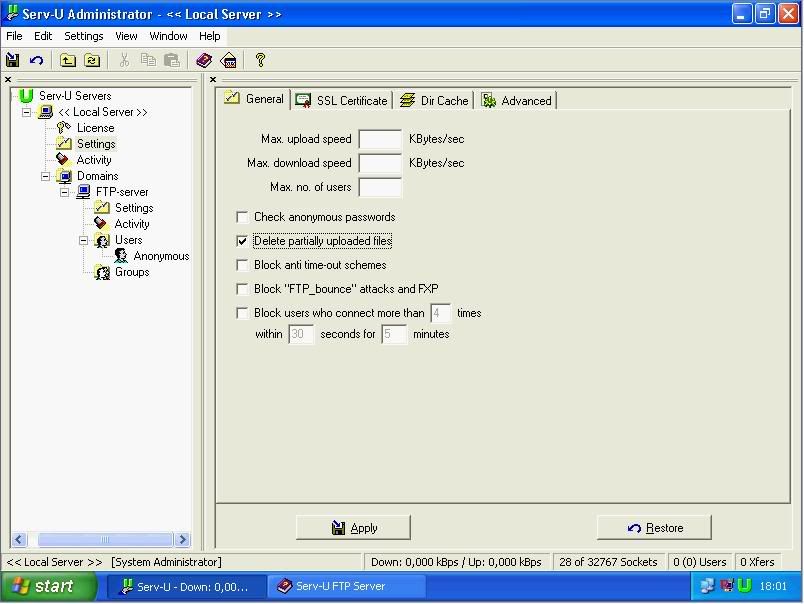This screenshot has width=804, height=604.
Task: Enable Block anti time-out schemes
Action: pos(242,265)
